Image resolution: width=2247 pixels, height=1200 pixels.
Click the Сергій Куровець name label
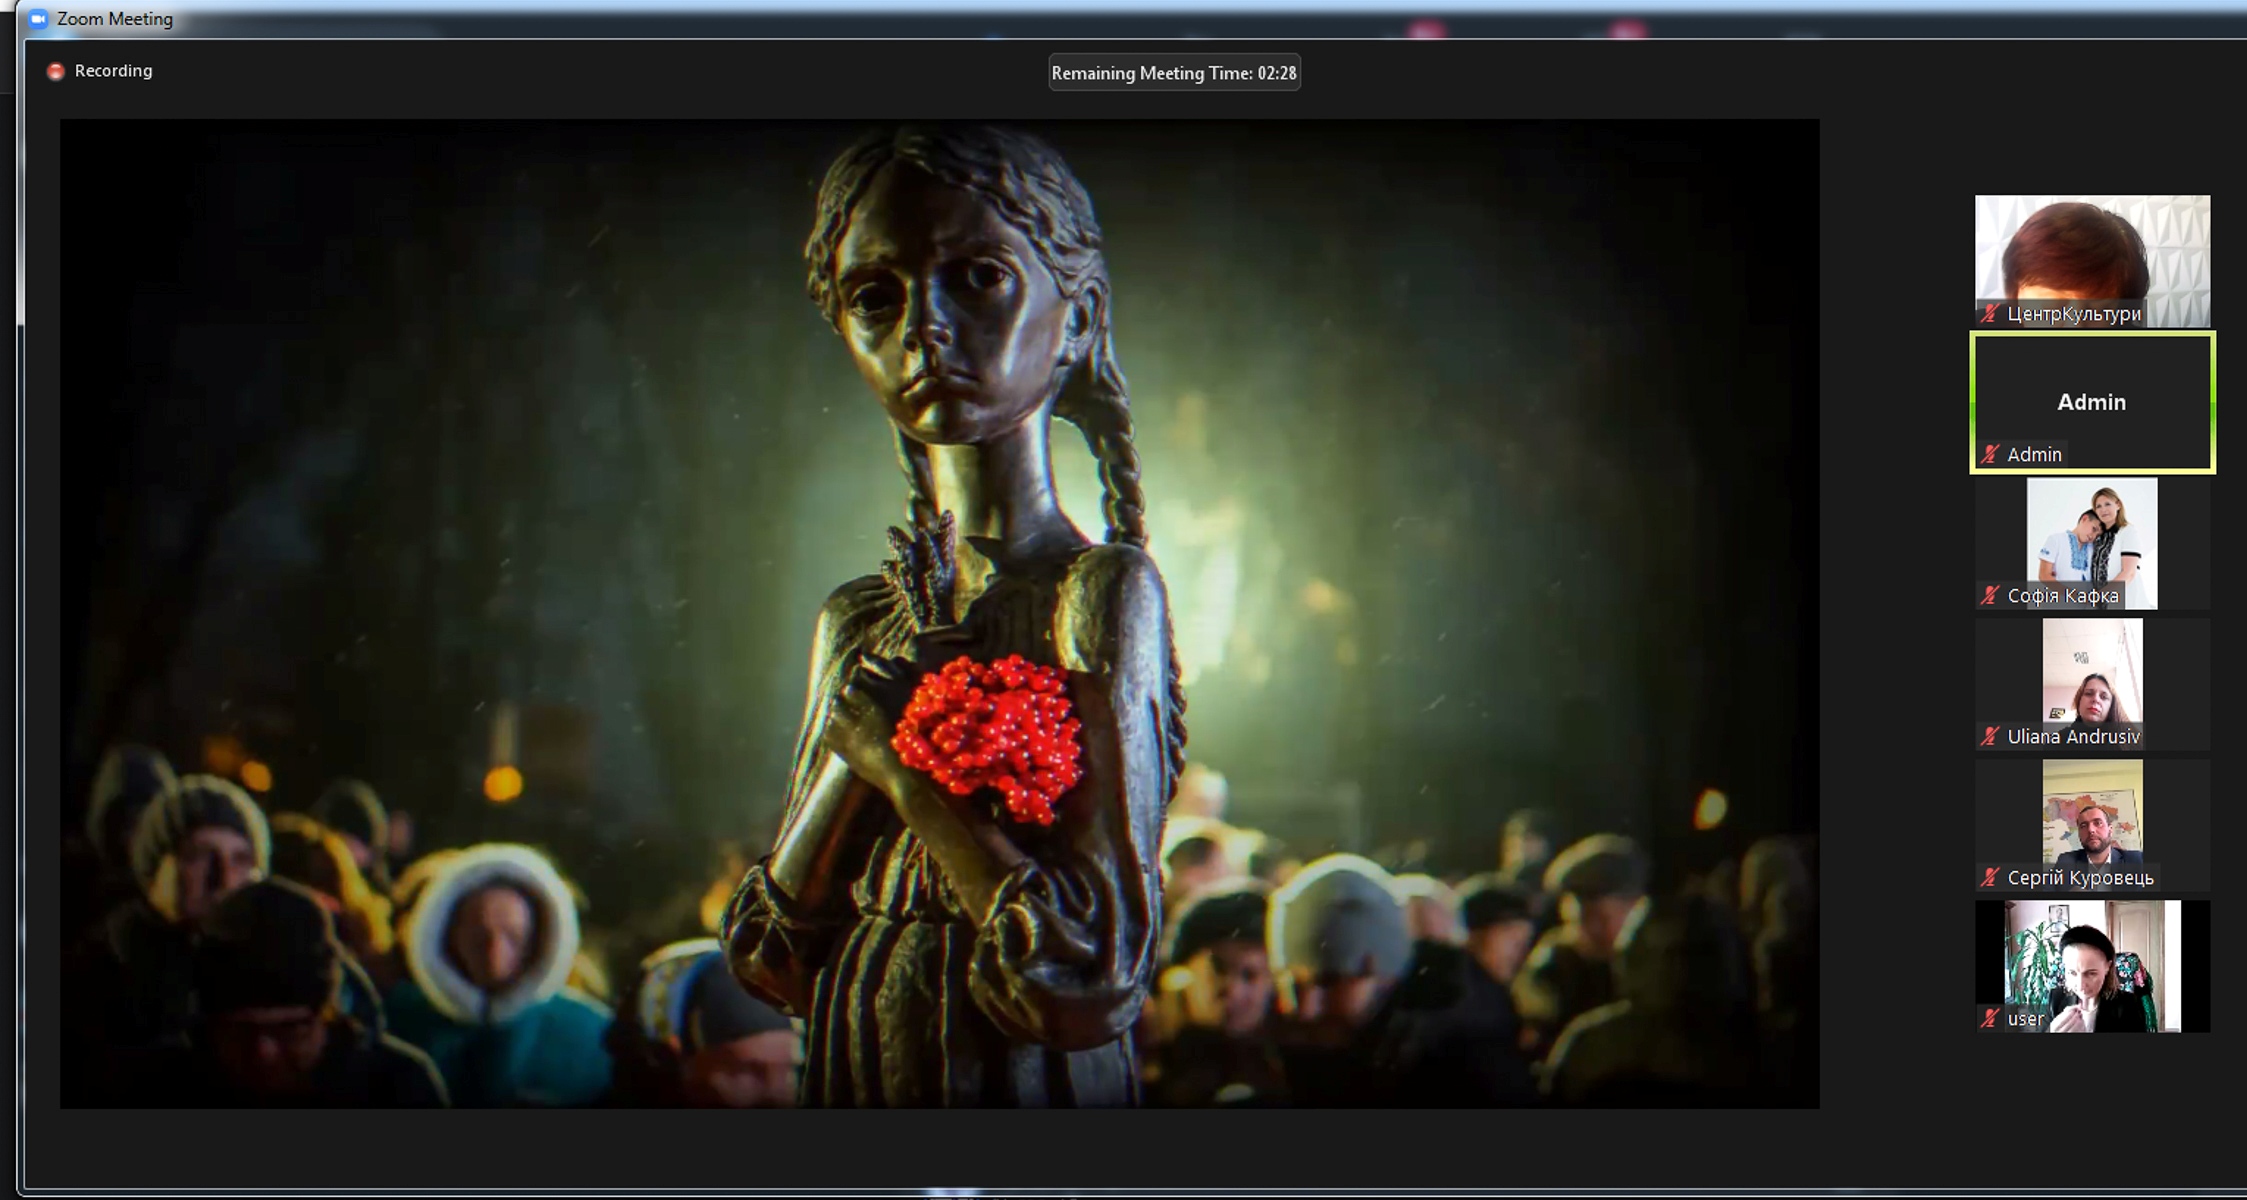[2080, 878]
